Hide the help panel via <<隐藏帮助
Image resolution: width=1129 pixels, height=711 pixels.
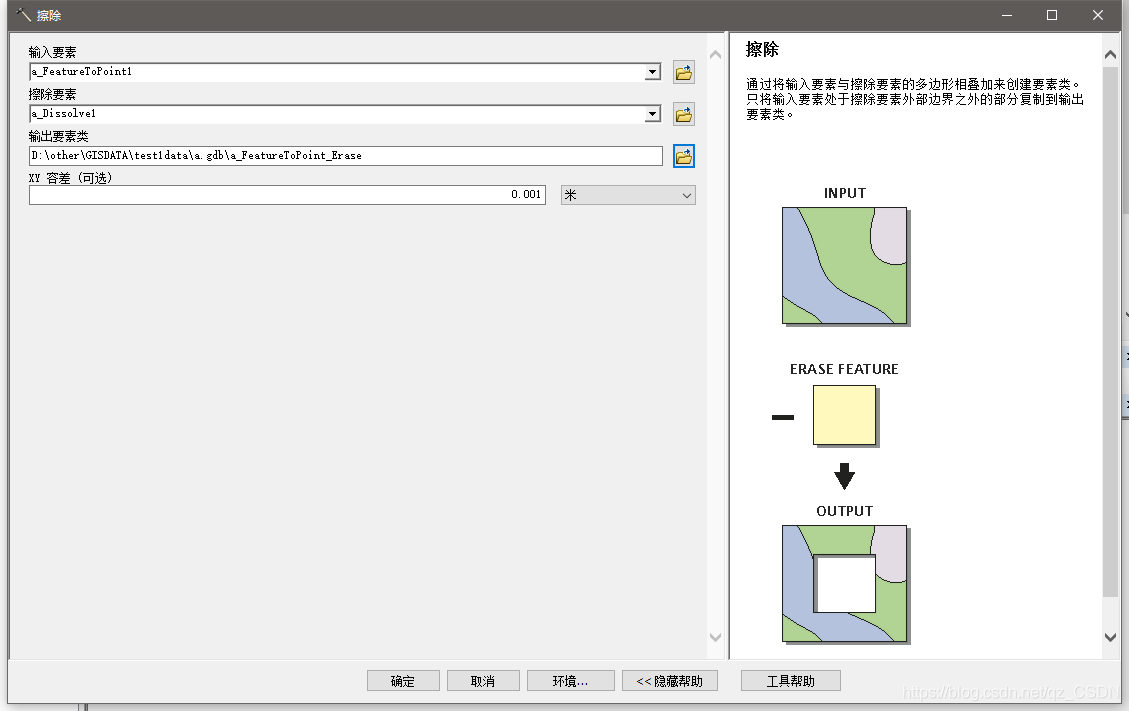pyautogui.click(x=668, y=680)
